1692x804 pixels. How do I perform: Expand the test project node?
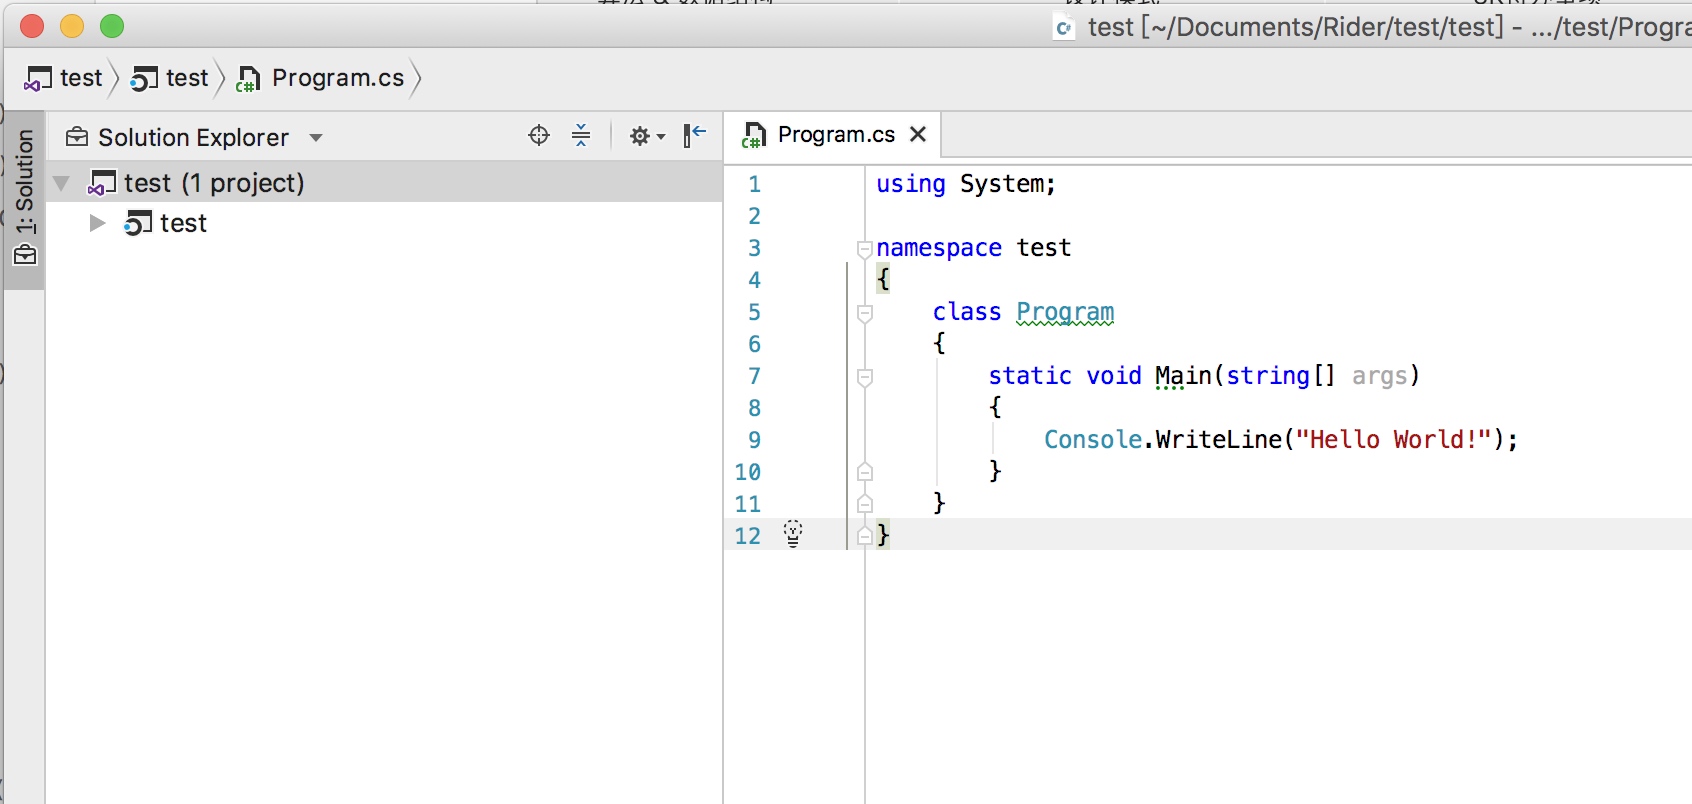[97, 223]
